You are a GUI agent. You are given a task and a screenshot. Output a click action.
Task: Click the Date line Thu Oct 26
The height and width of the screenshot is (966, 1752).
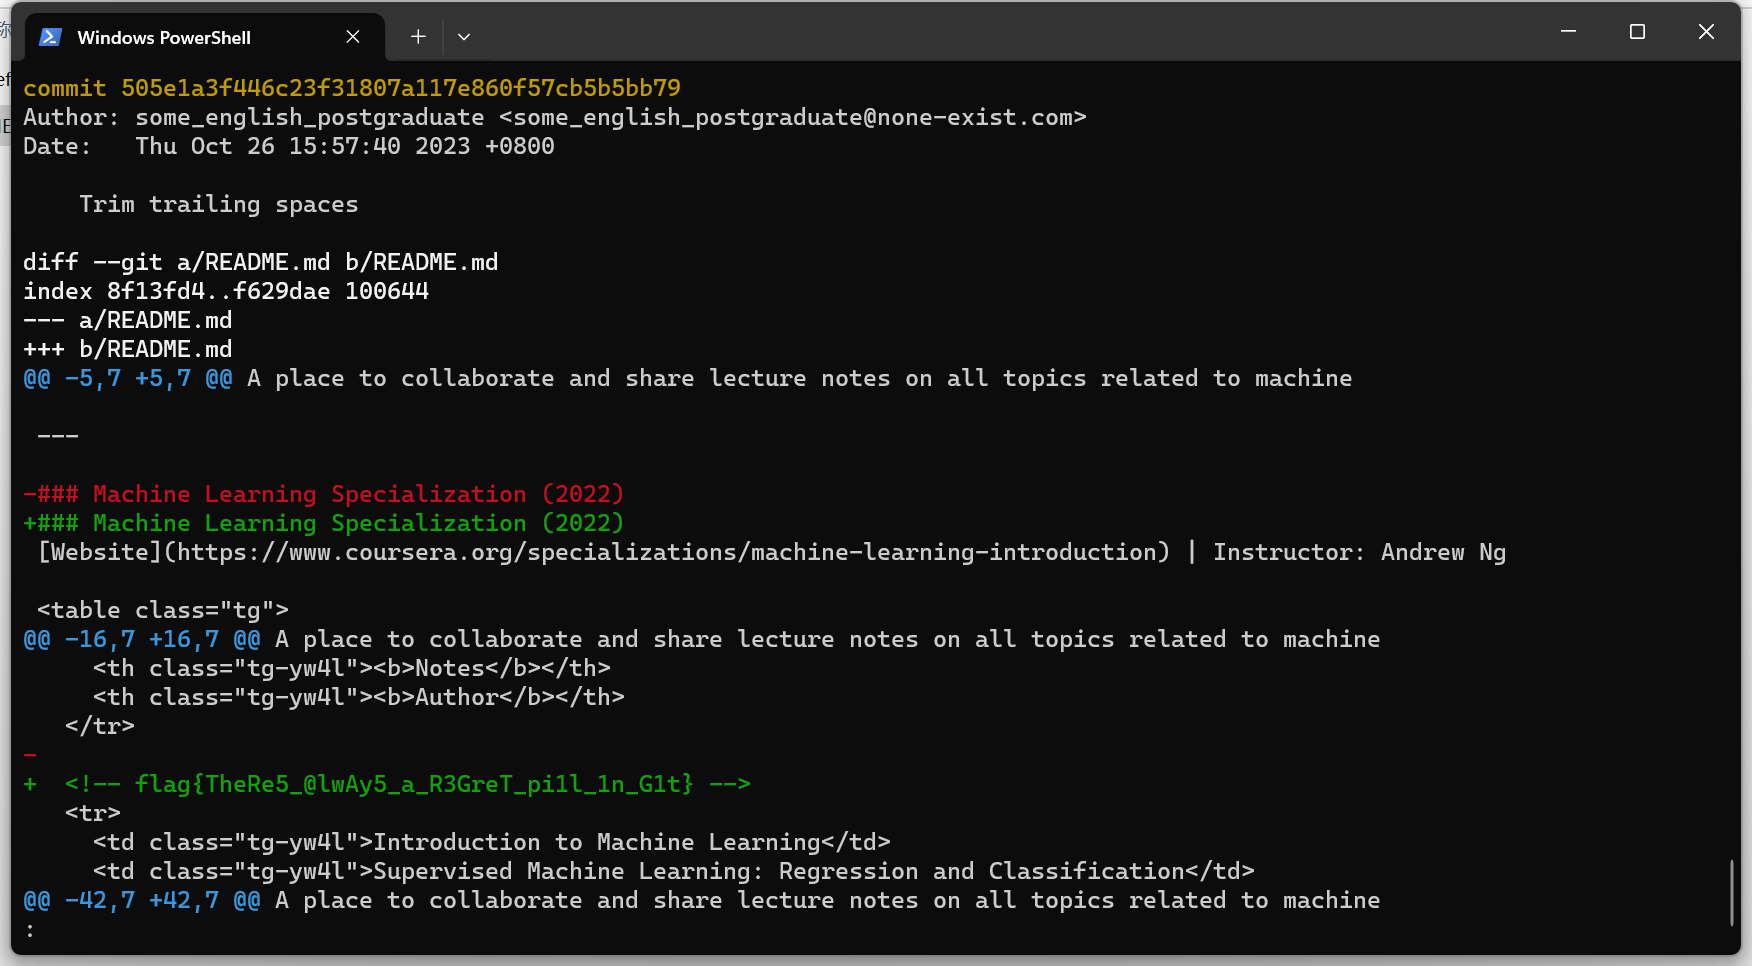tap(289, 146)
